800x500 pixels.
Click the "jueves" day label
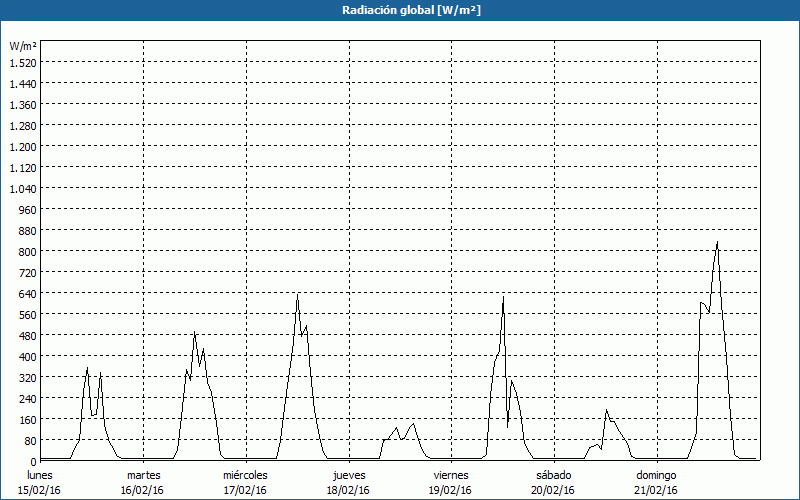[349, 475]
